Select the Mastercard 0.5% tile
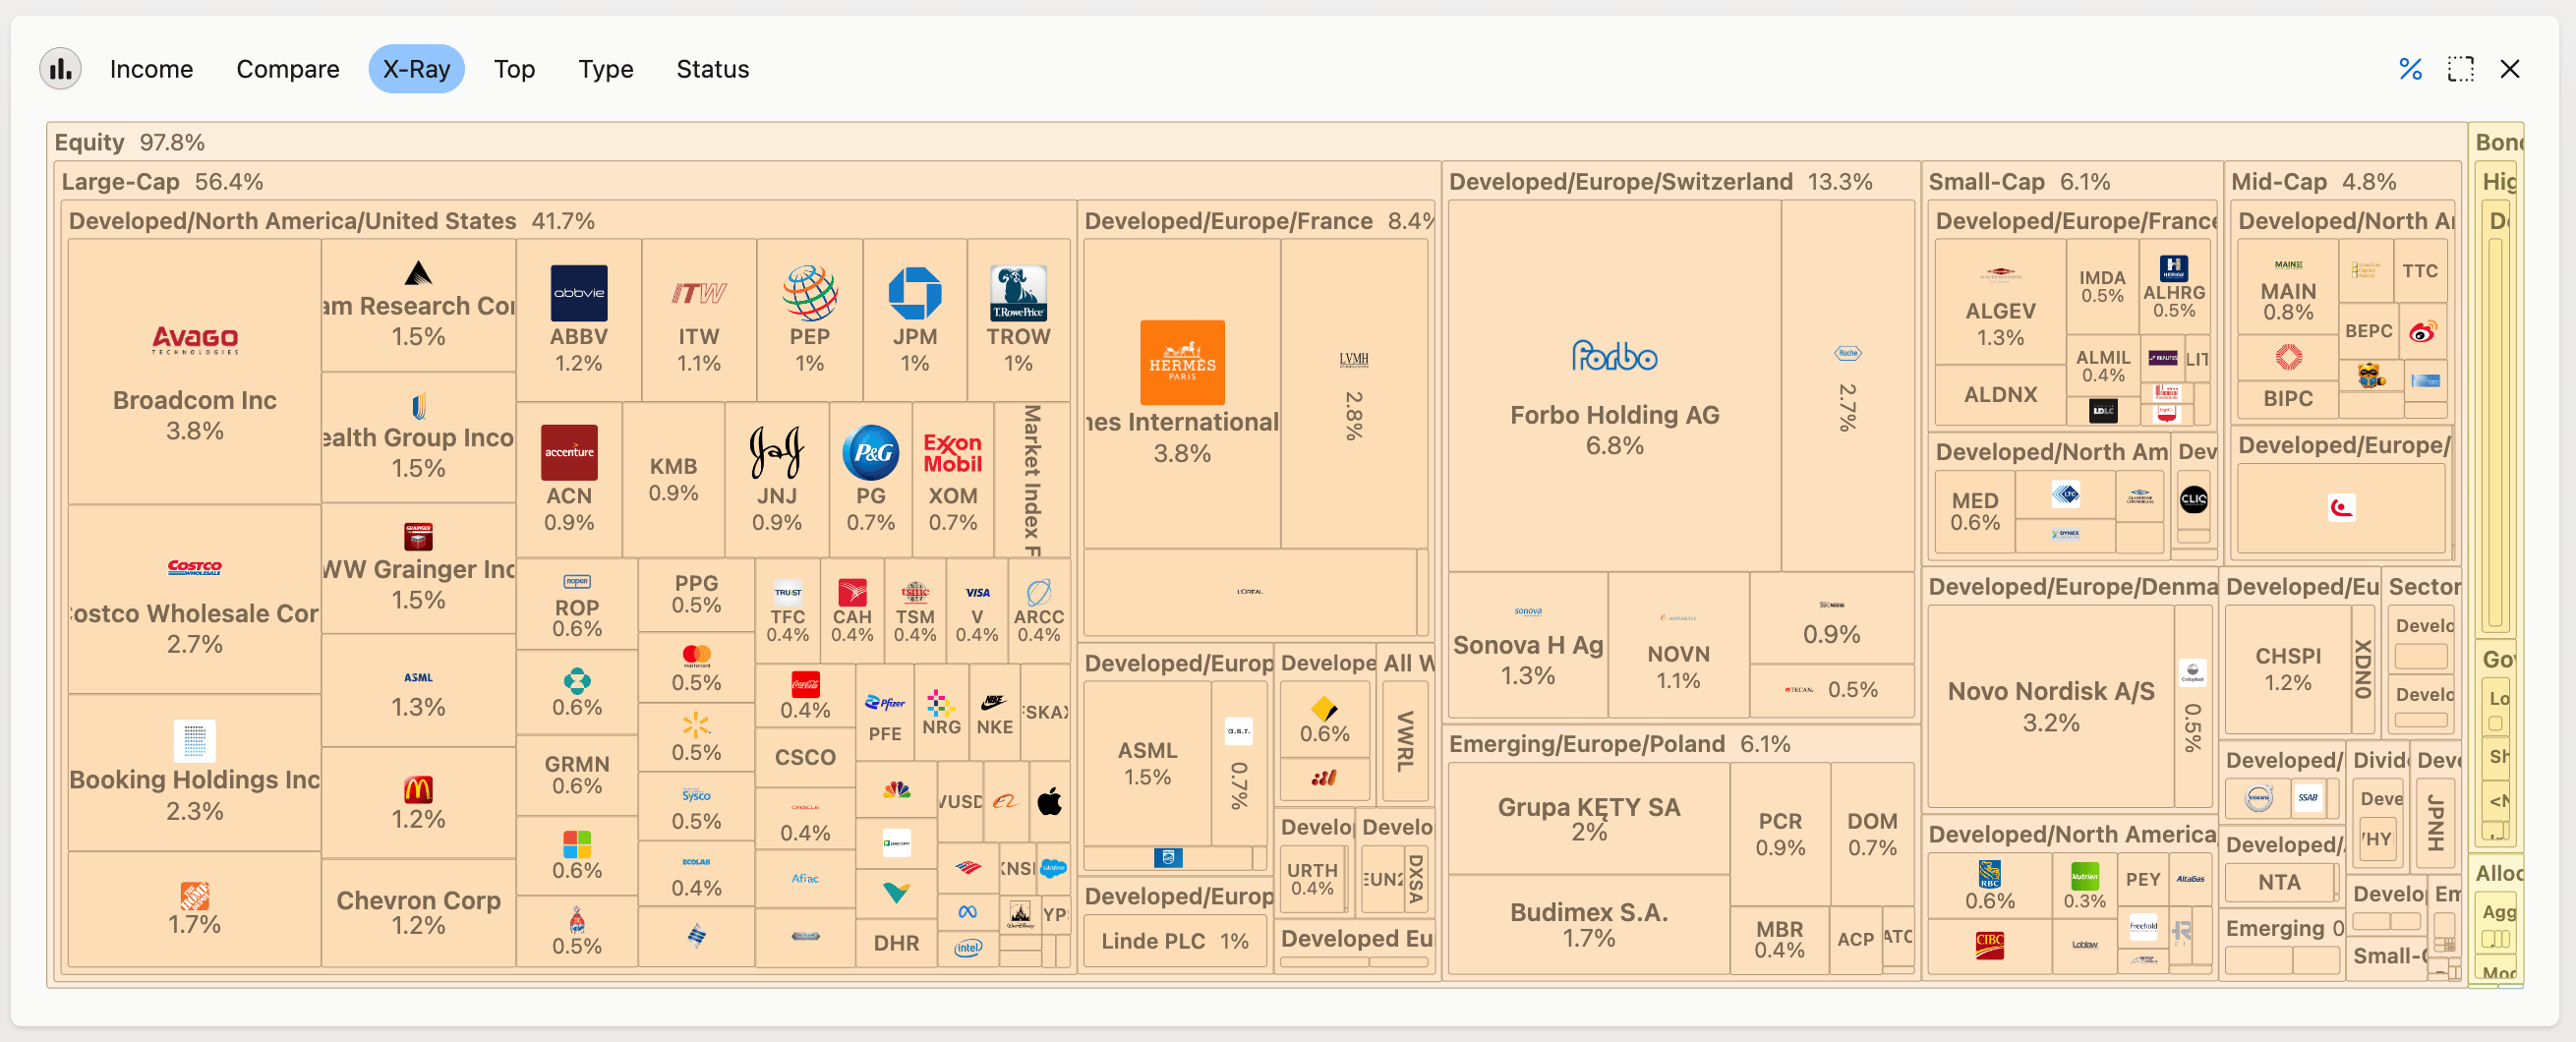Viewport: 2576px width, 1042px height. coord(696,668)
